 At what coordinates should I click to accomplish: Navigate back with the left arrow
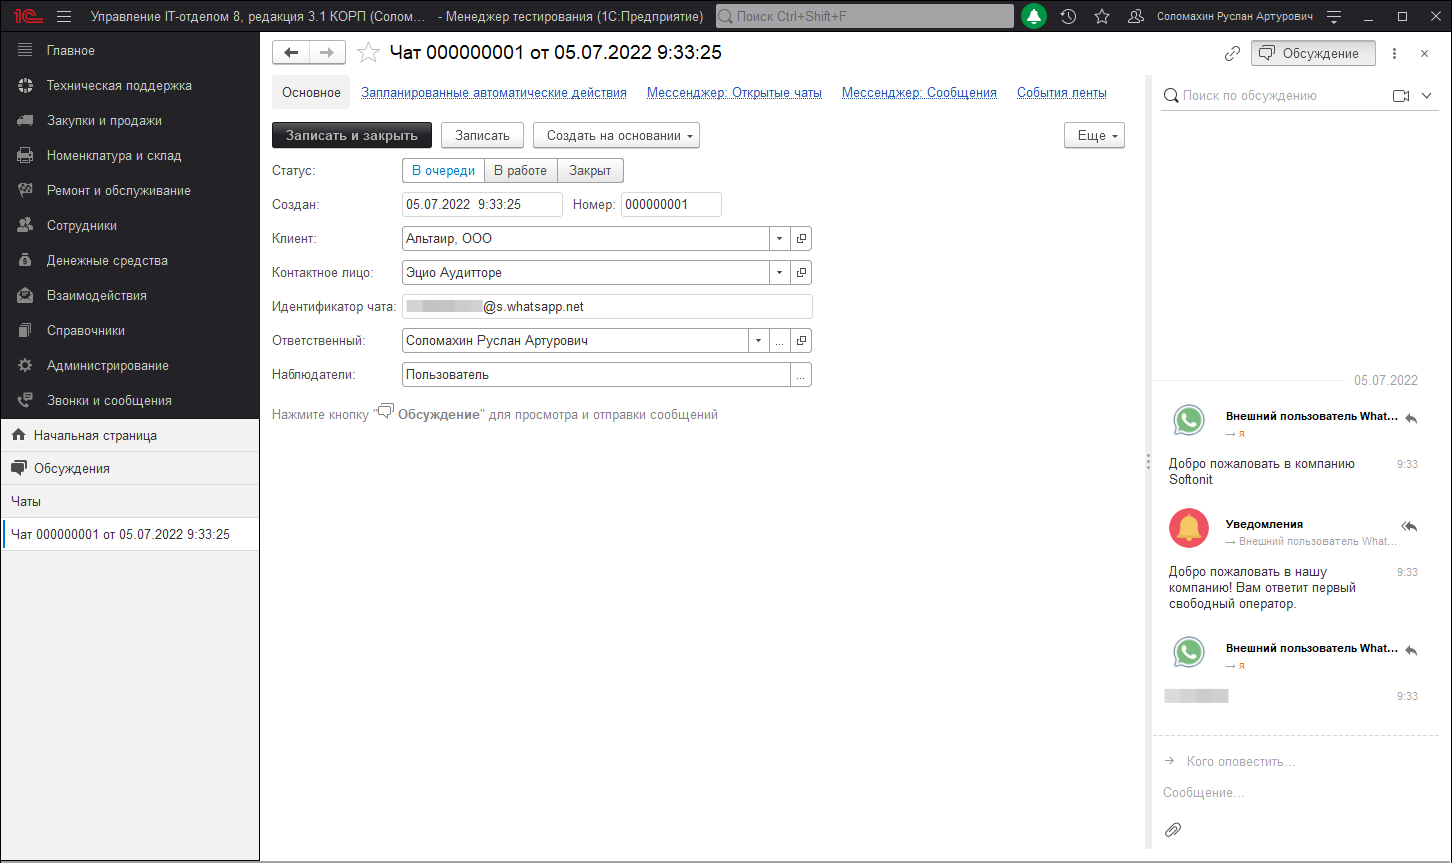tap(291, 53)
